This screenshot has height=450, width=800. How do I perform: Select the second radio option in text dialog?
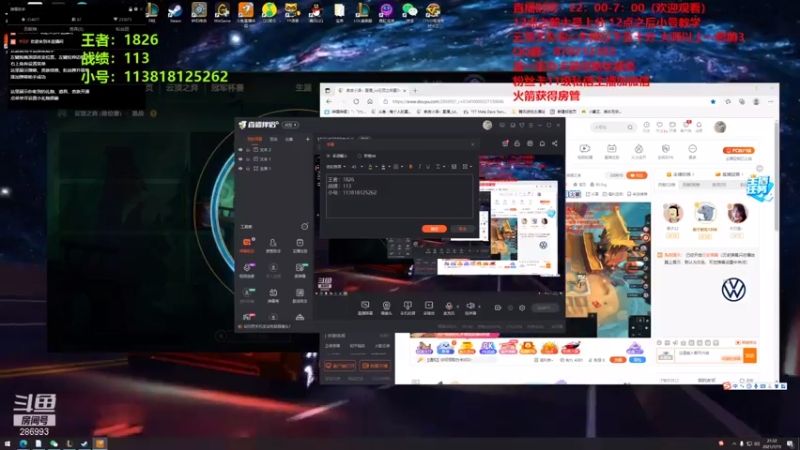[360, 156]
